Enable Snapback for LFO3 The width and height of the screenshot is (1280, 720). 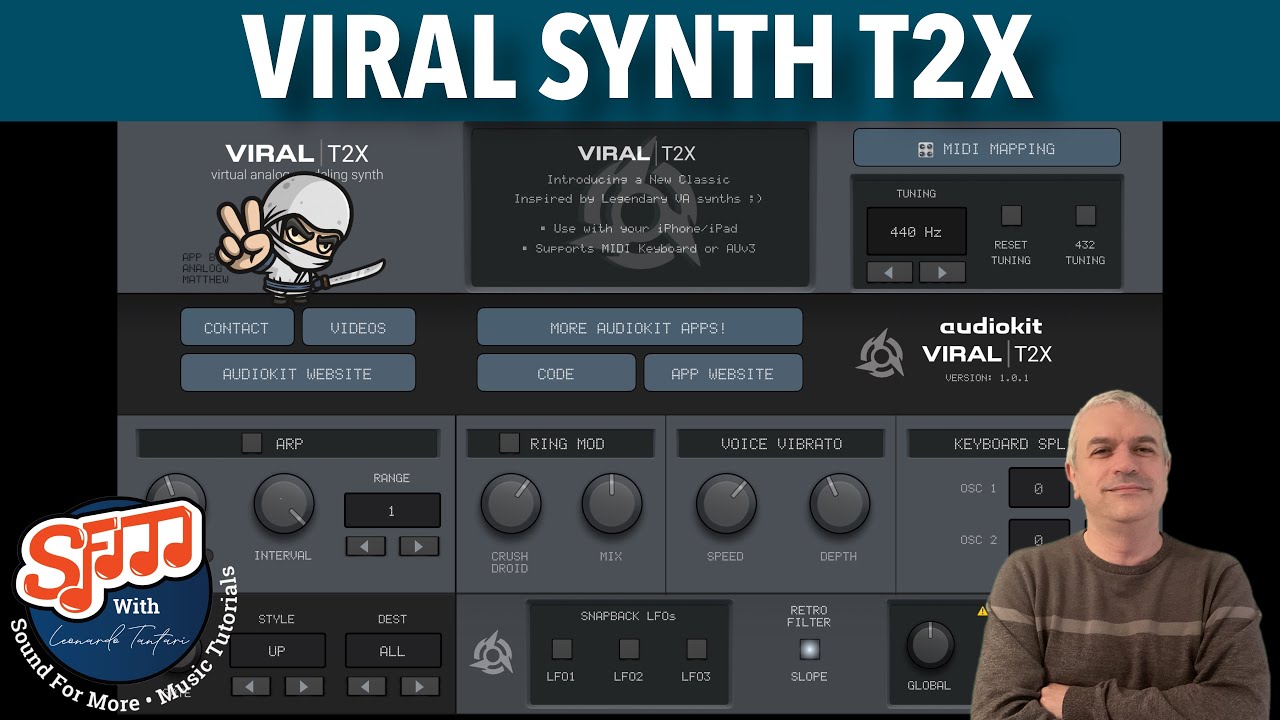(x=696, y=648)
